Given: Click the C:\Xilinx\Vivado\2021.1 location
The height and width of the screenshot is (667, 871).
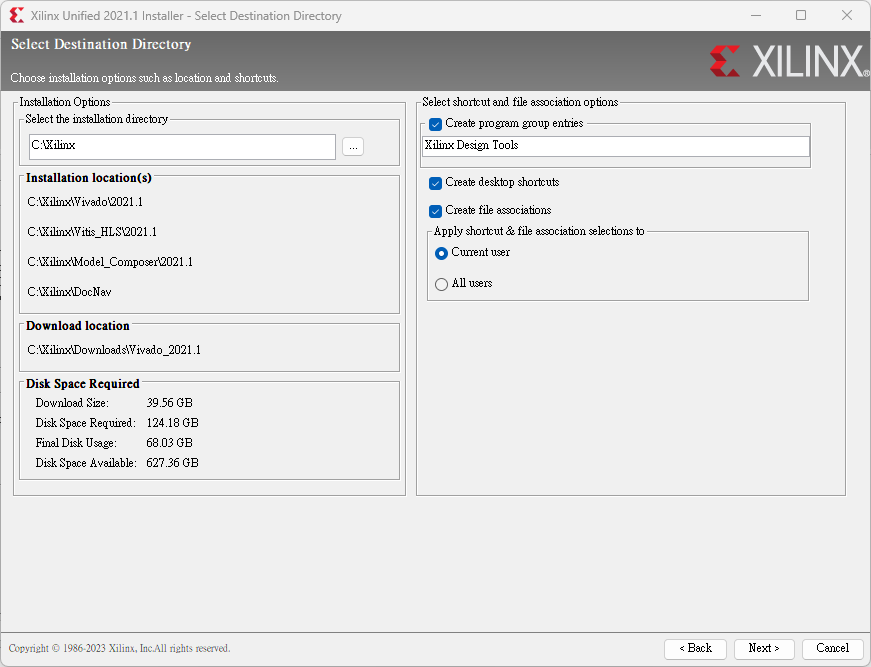Looking at the screenshot, I should coord(85,202).
